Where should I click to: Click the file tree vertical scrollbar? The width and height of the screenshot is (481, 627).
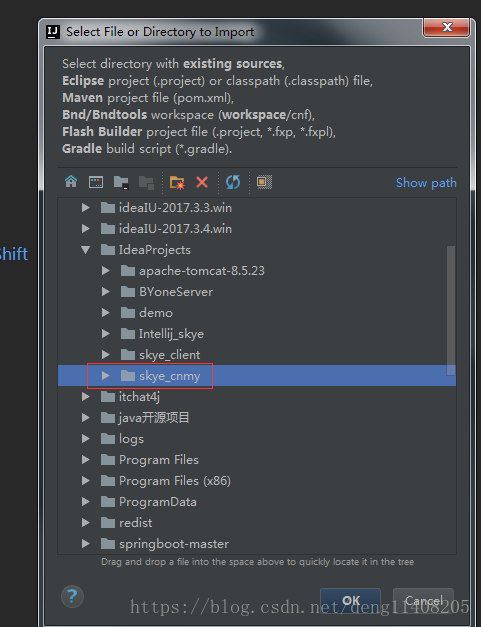[451, 311]
